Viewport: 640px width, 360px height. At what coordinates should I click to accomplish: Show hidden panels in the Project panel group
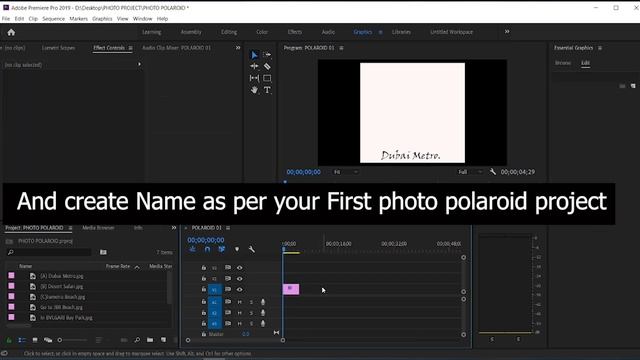click(x=174, y=228)
